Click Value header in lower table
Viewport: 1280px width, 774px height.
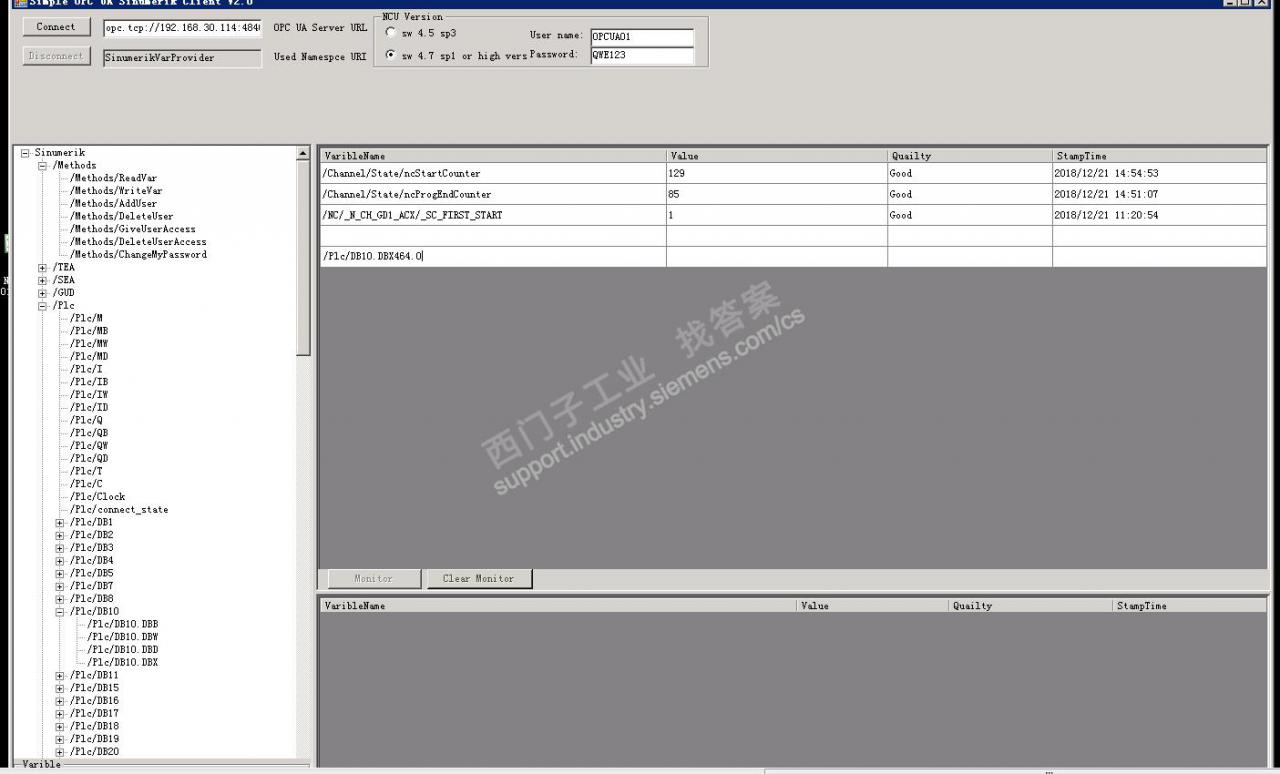(x=873, y=606)
